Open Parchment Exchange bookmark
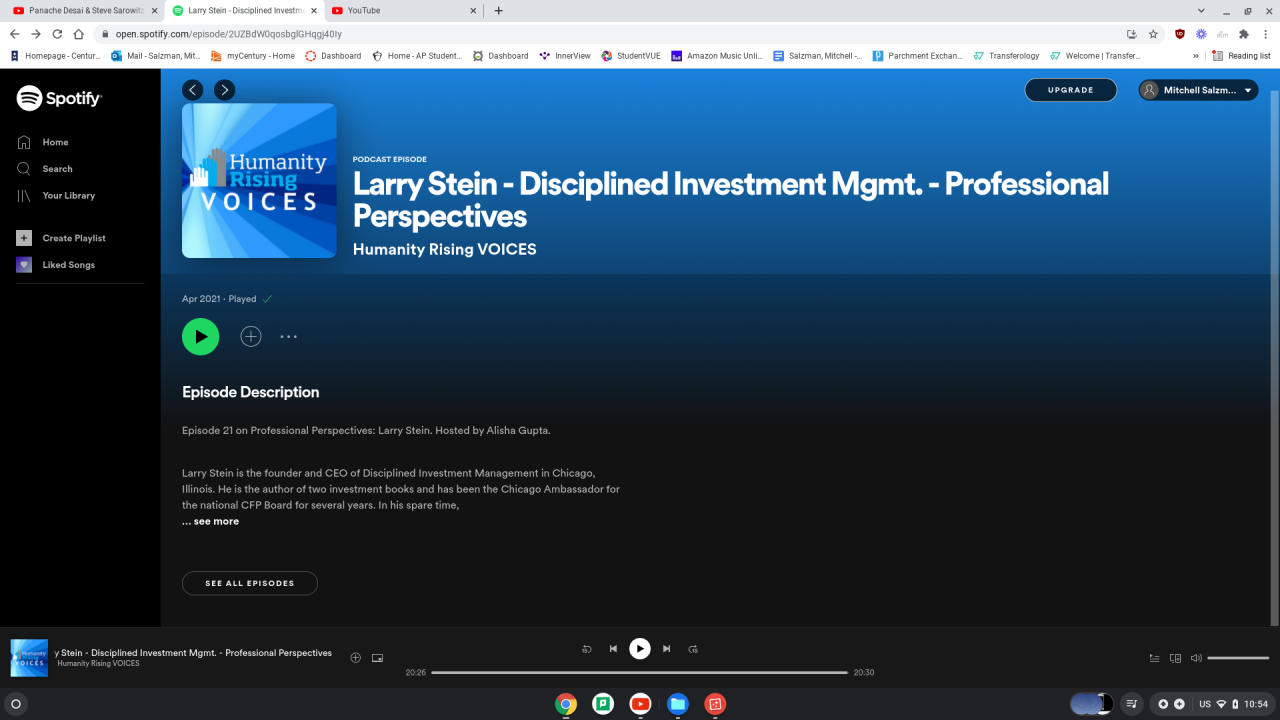This screenshot has width=1280, height=720. point(917,56)
